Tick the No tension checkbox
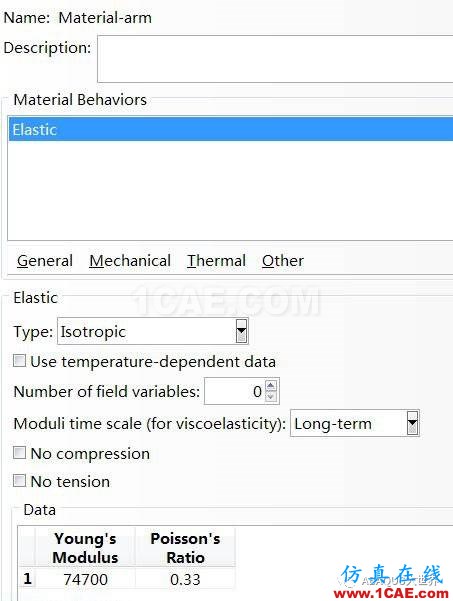The image size is (453, 601). click(20, 481)
